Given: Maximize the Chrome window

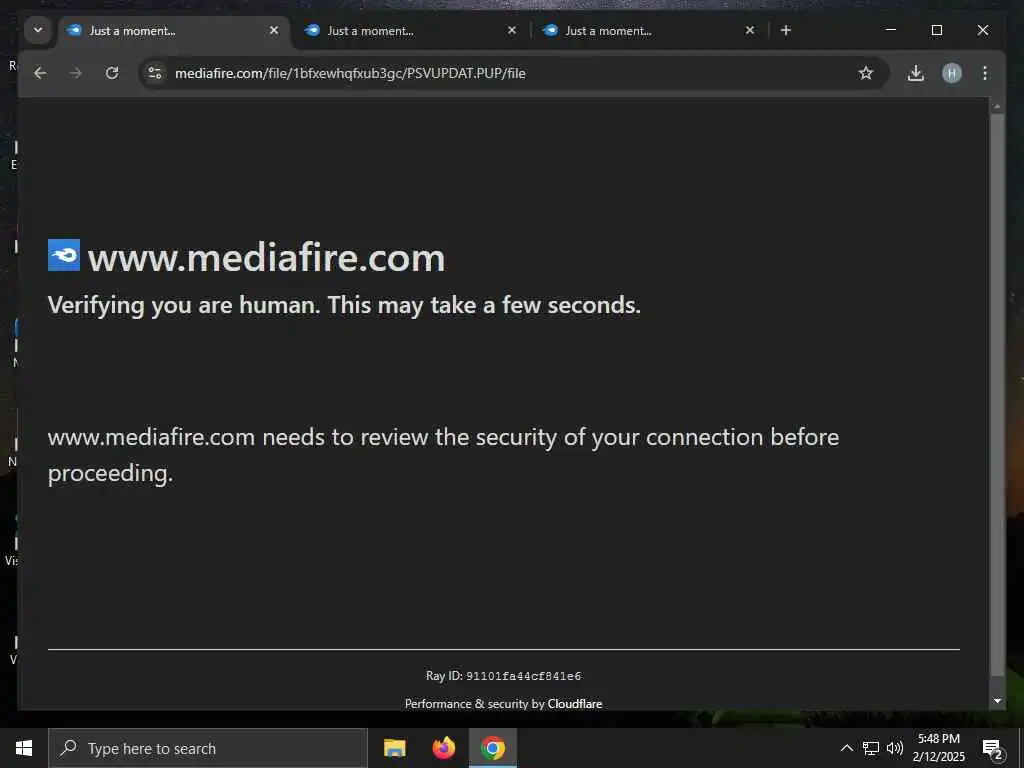Looking at the screenshot, I should (x=936, y=30).
